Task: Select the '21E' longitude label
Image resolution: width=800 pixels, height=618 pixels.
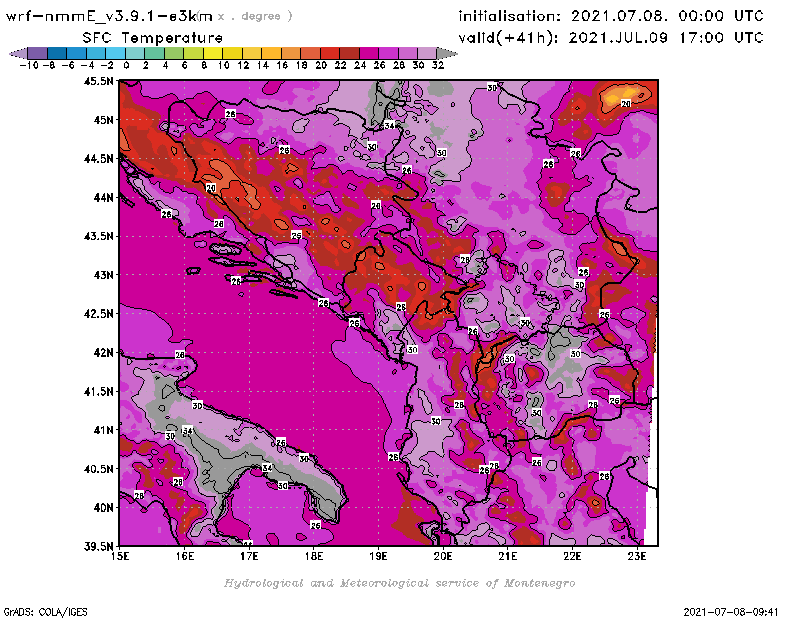Action: tap(508, 556)
